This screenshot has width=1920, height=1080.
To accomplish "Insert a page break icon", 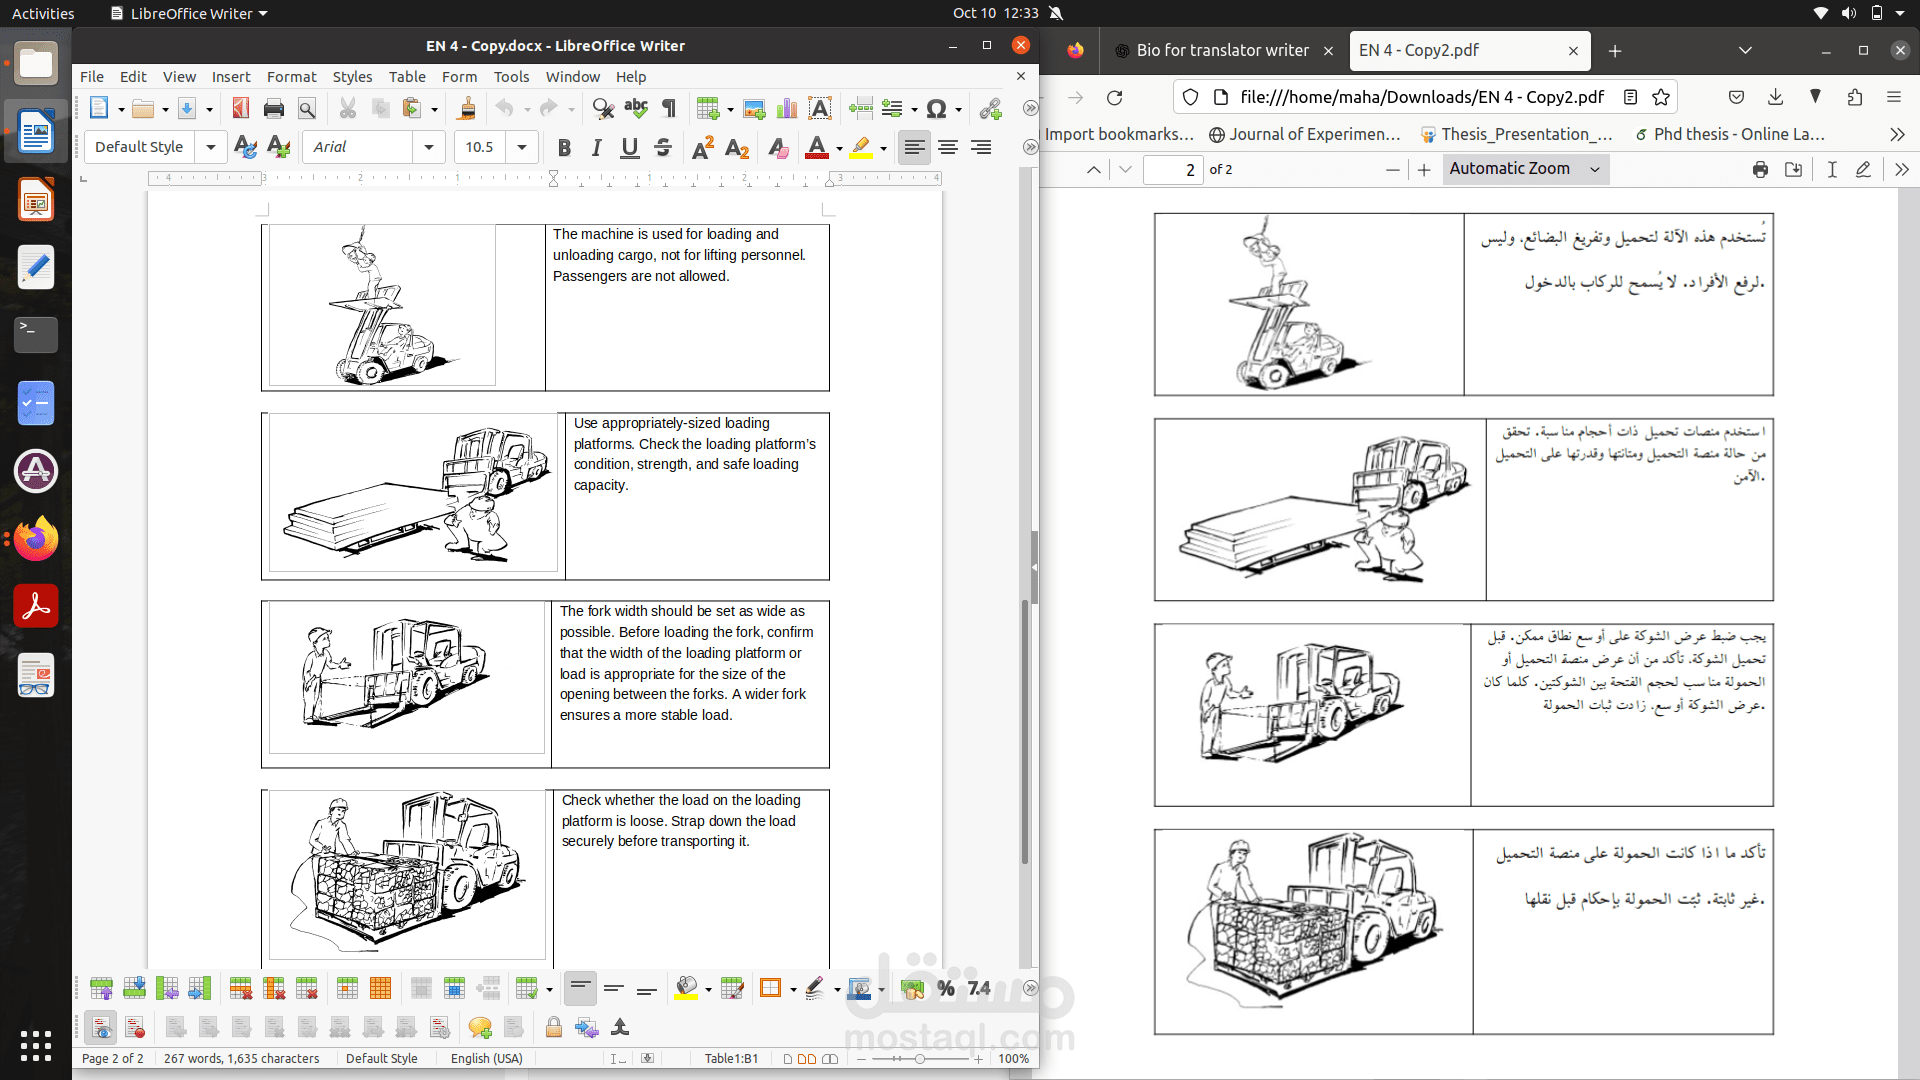I will pyautogui.click(x=860, y=109).
